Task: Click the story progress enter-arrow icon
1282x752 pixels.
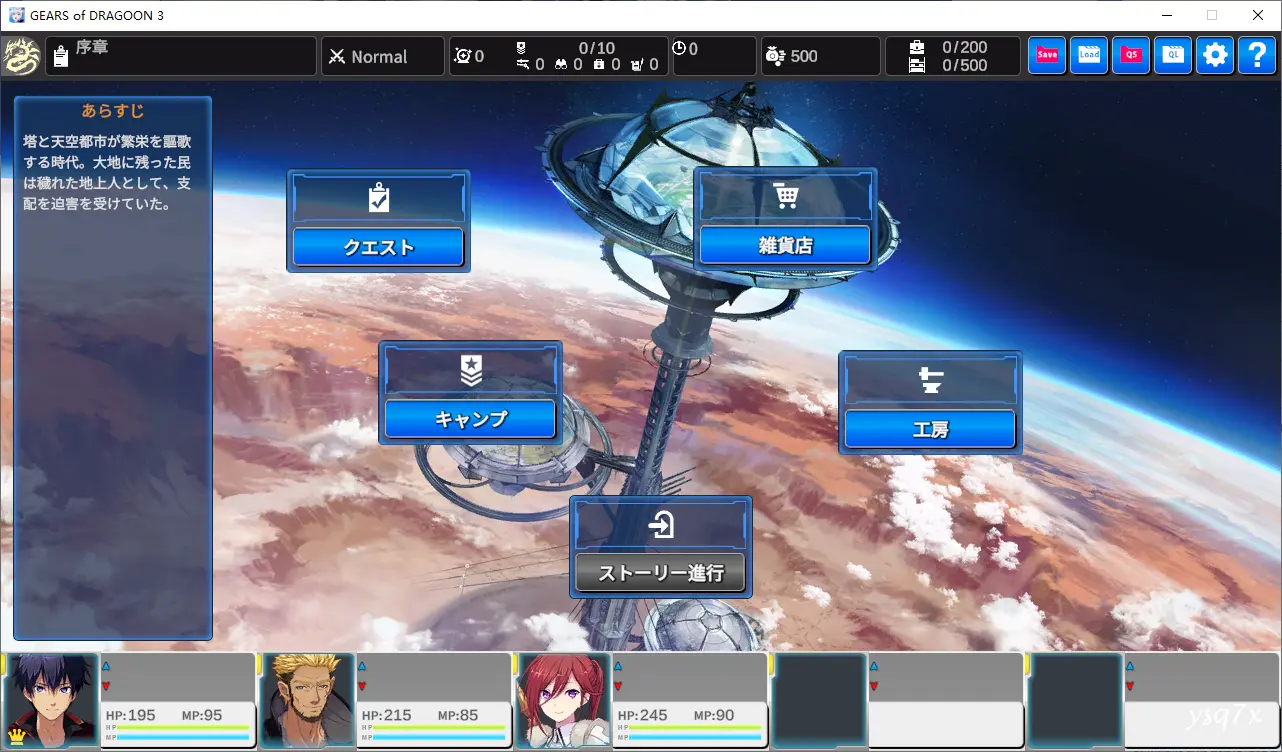Action: tap(661, 524)
